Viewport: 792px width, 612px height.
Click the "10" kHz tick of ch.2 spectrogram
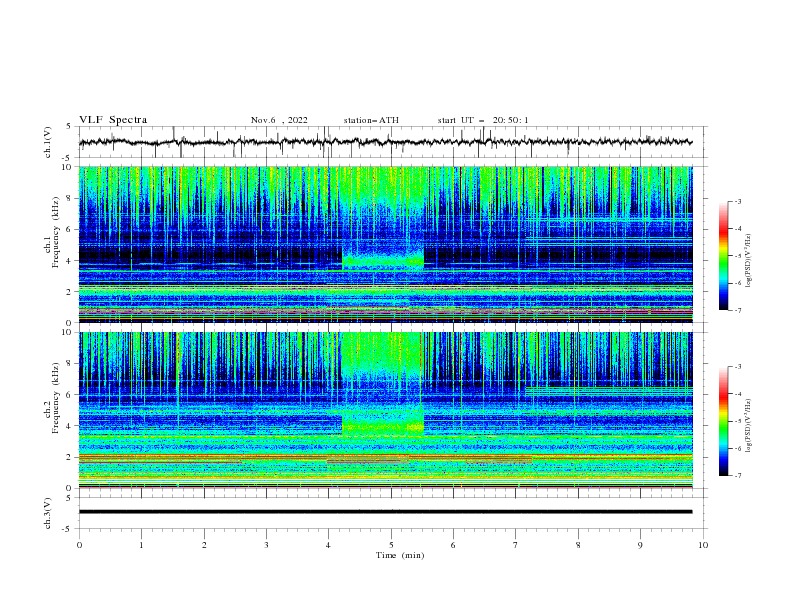pos(69,332)
